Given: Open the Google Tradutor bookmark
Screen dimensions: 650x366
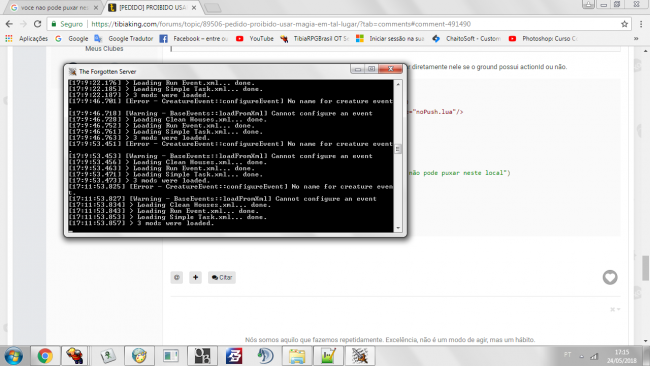Looking at the screenshot, I should click(124, 39).
